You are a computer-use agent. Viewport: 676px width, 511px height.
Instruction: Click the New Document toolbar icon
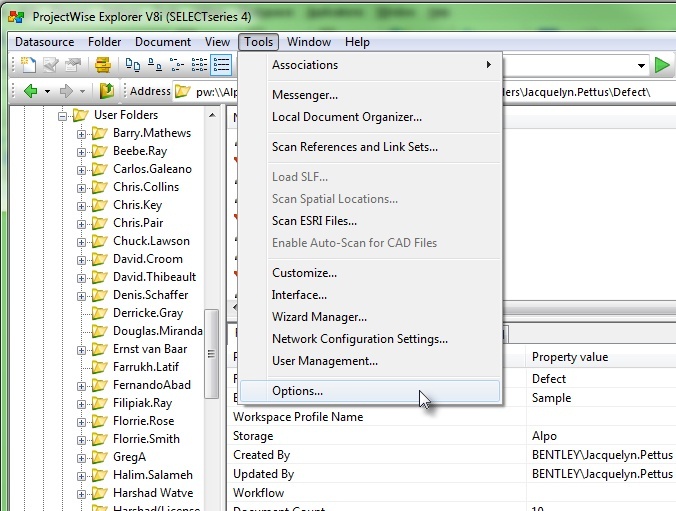28,65
